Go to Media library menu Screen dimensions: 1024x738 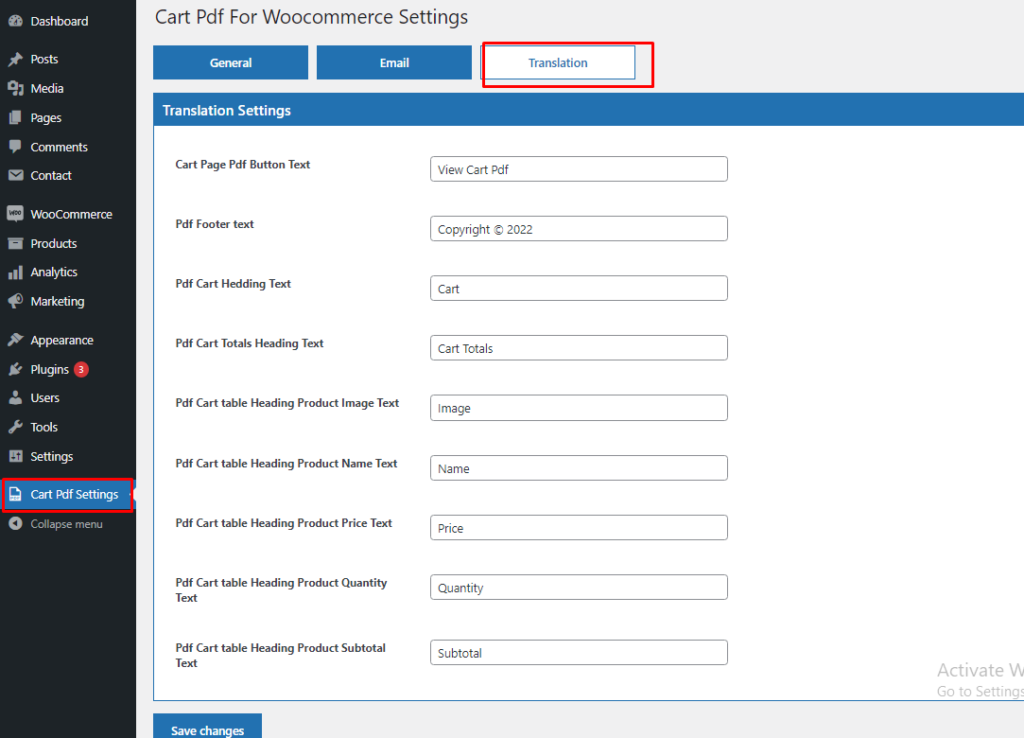[x=68, y=88]
